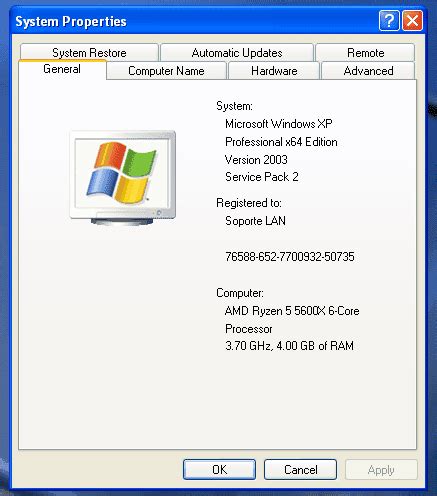Go to the Computer Name tab
437x496 pixels.
pyautogui.click(x=166, y=71)
